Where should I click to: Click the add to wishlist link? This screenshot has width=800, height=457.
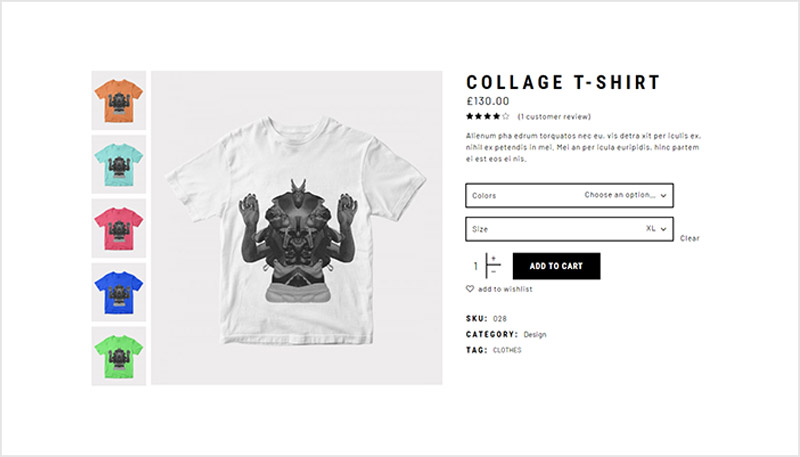(x=505, y=289)
